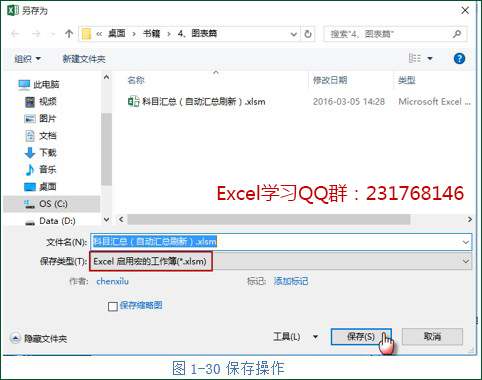Open the help icon
Screen dimensions: 482x380
[x=459, y=59]
